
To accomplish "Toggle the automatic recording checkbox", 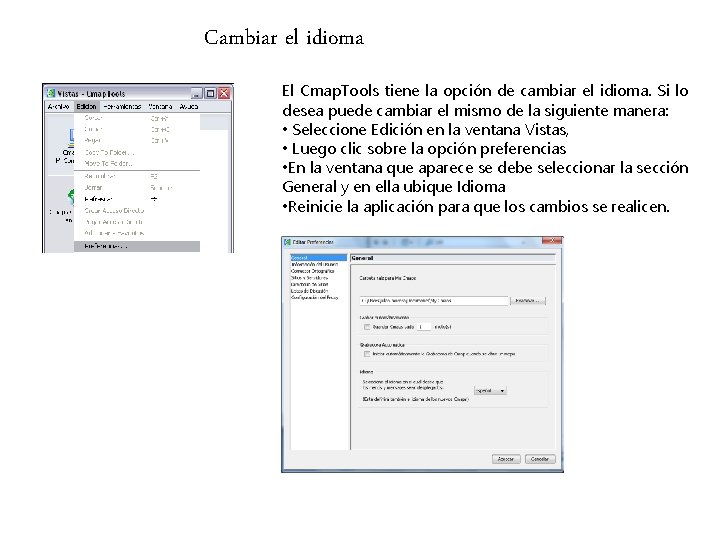I will (x=367, y=354).
